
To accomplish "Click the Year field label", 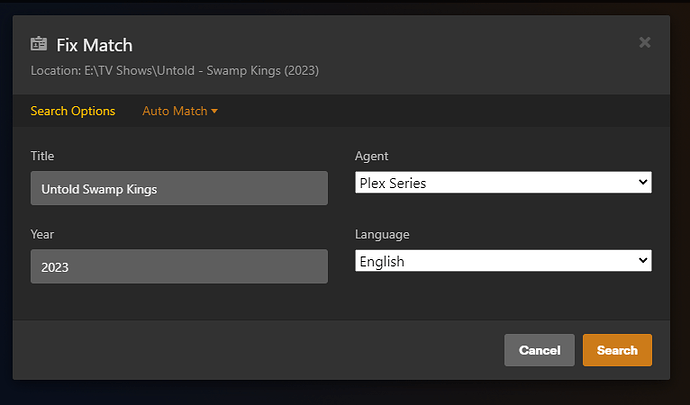I will pyautogui.click(x=43, y=234).
